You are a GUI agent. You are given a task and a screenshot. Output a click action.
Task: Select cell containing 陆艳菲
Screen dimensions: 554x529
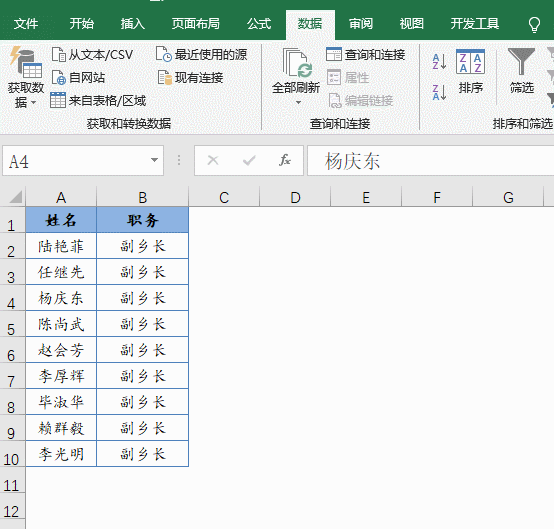tap(61, 246)
